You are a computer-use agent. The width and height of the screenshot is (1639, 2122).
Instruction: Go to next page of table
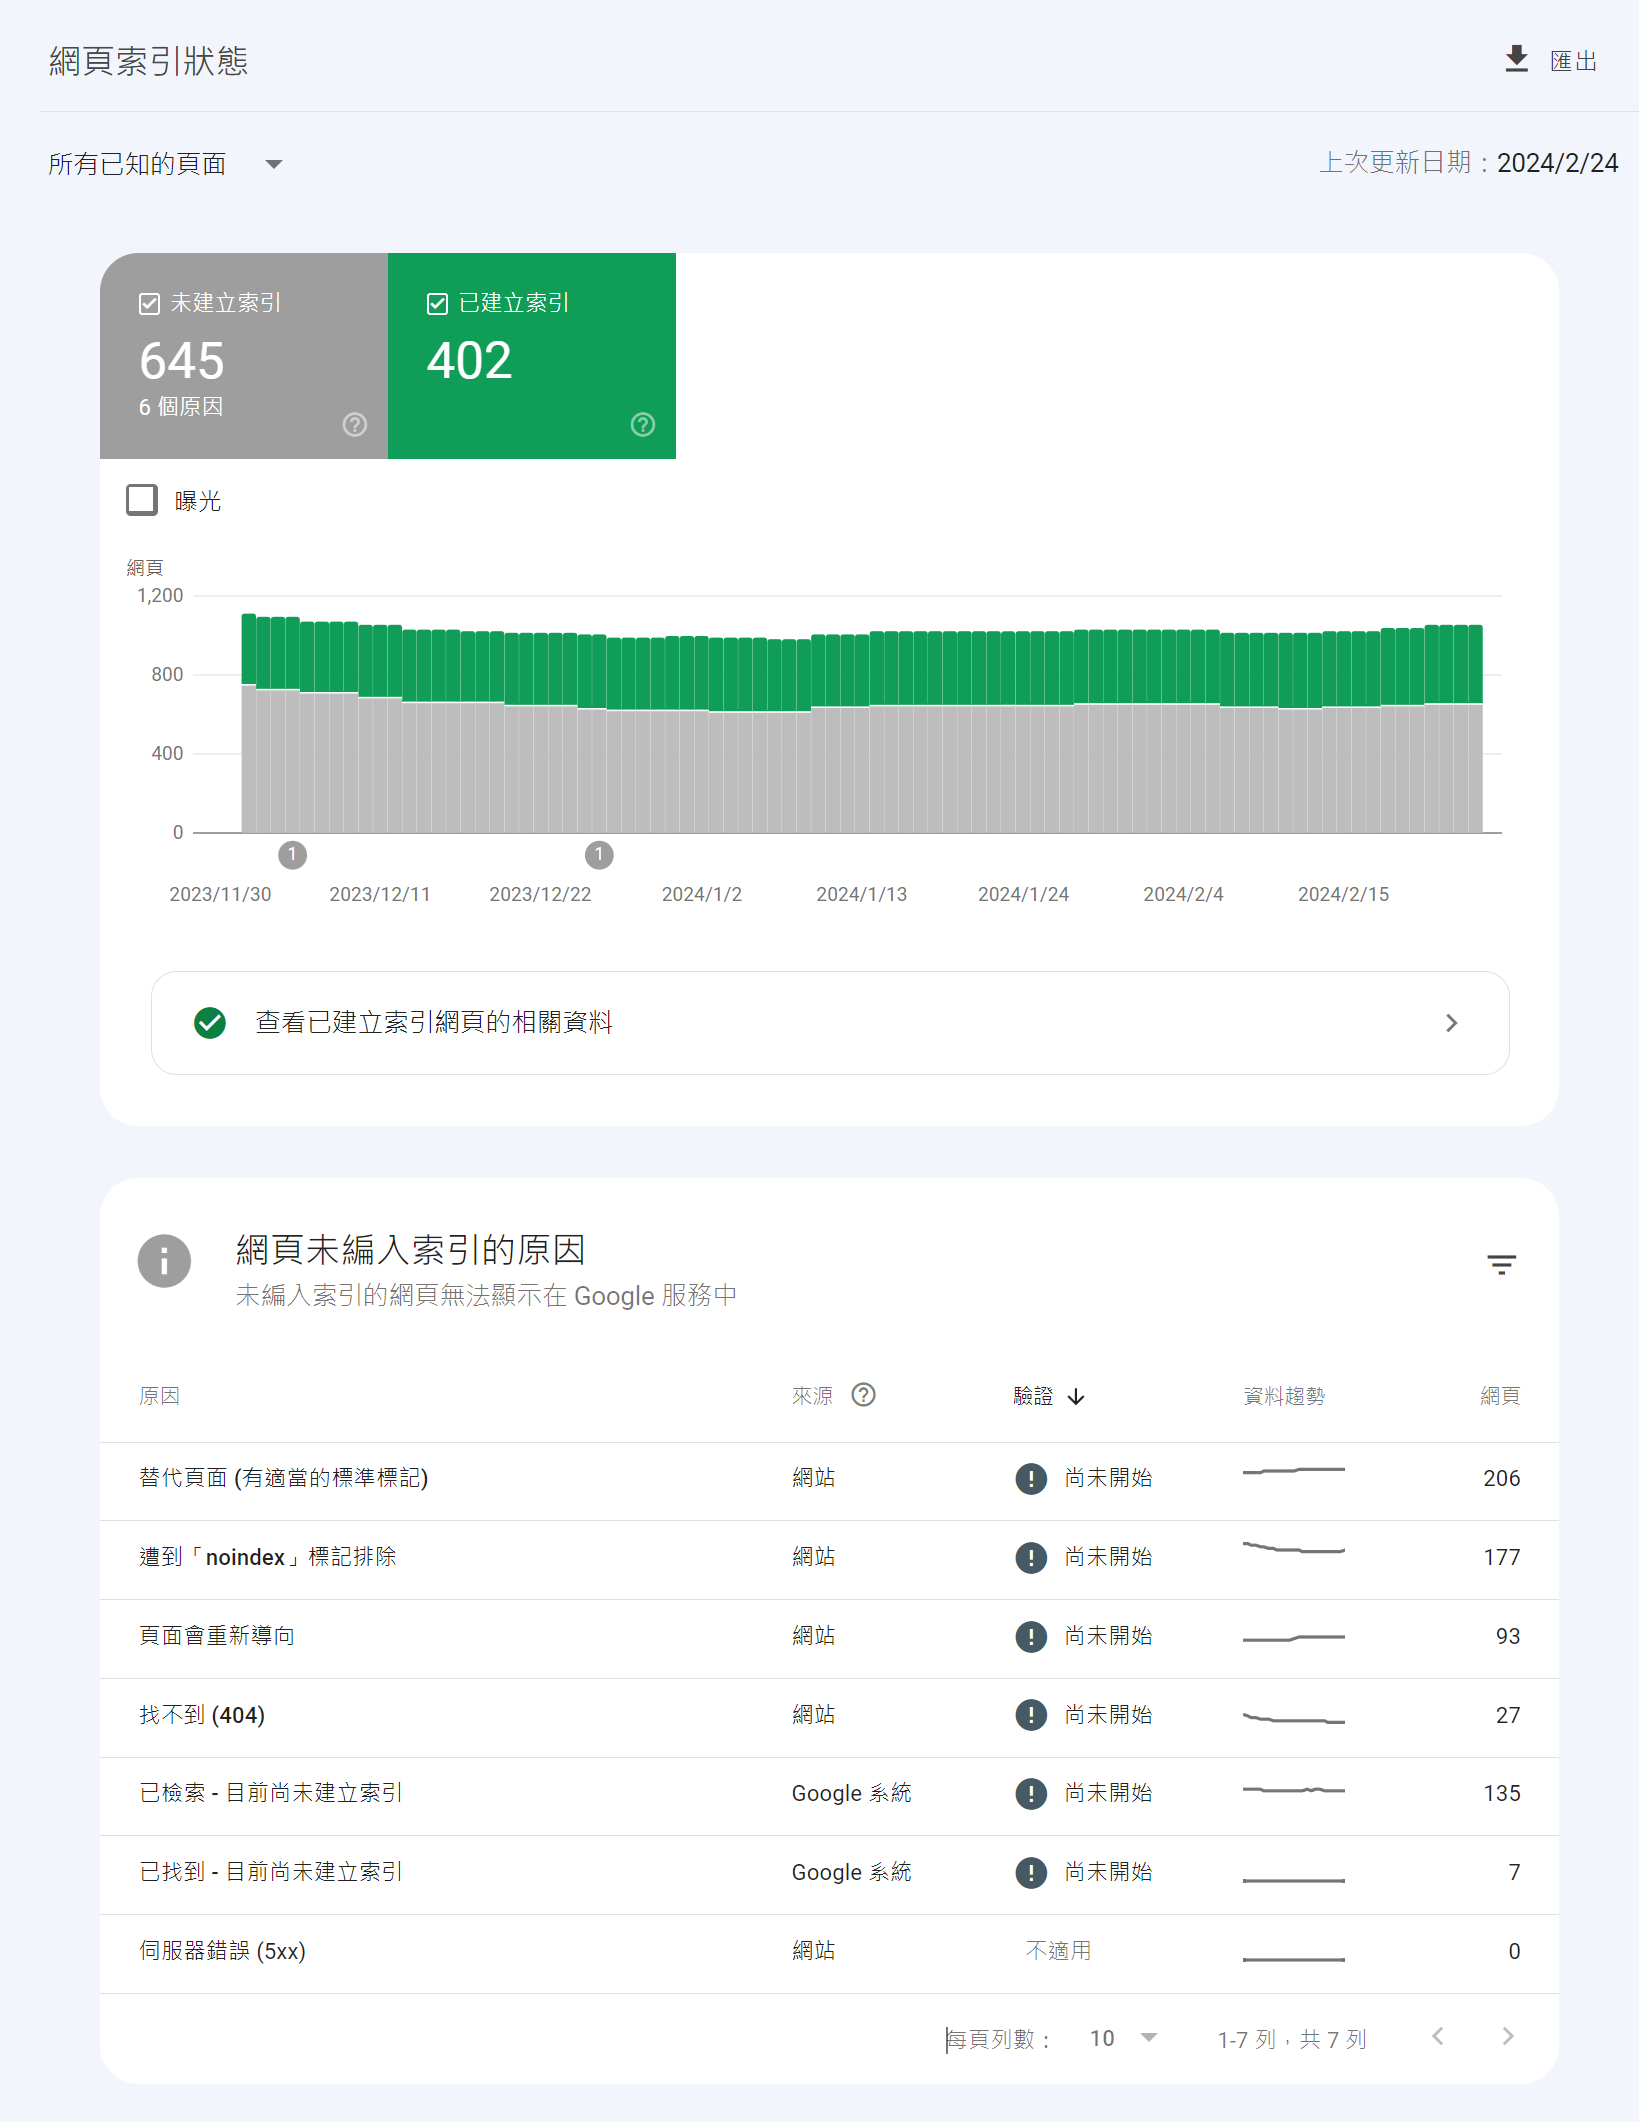(x=1508, y=2037)
